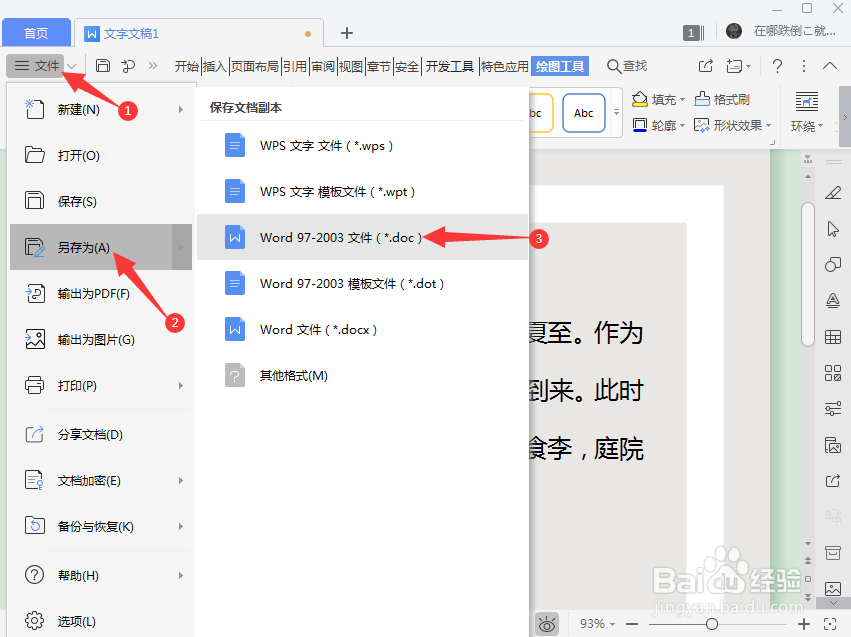The height and width of the screenshot is (637, 851).
Task: Select the cursor/select icon in right sidebar
Action: tap(833, 229)
